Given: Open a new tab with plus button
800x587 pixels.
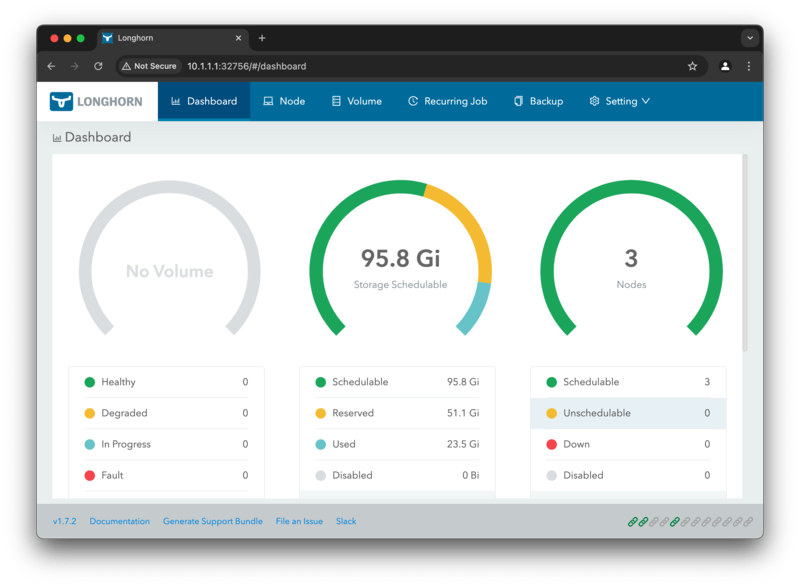Looking at the screenshot, I should pyautogui.click(x=262, y=38).
